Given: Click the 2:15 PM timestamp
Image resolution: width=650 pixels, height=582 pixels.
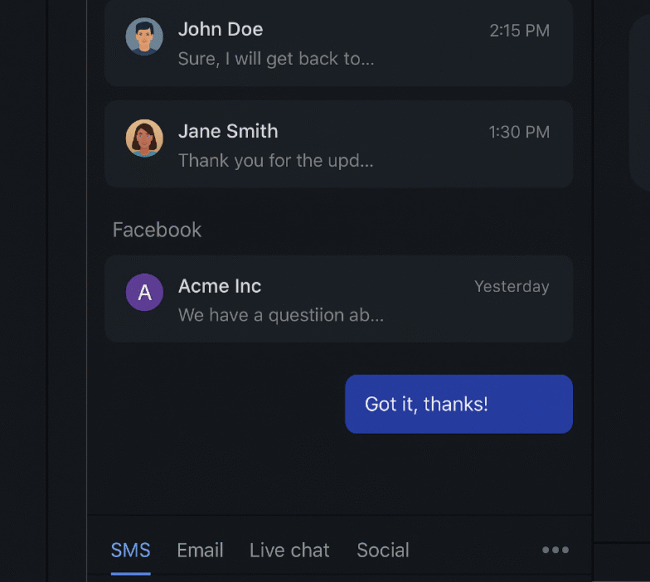Looking at the screenshot, I should (519, 31).
